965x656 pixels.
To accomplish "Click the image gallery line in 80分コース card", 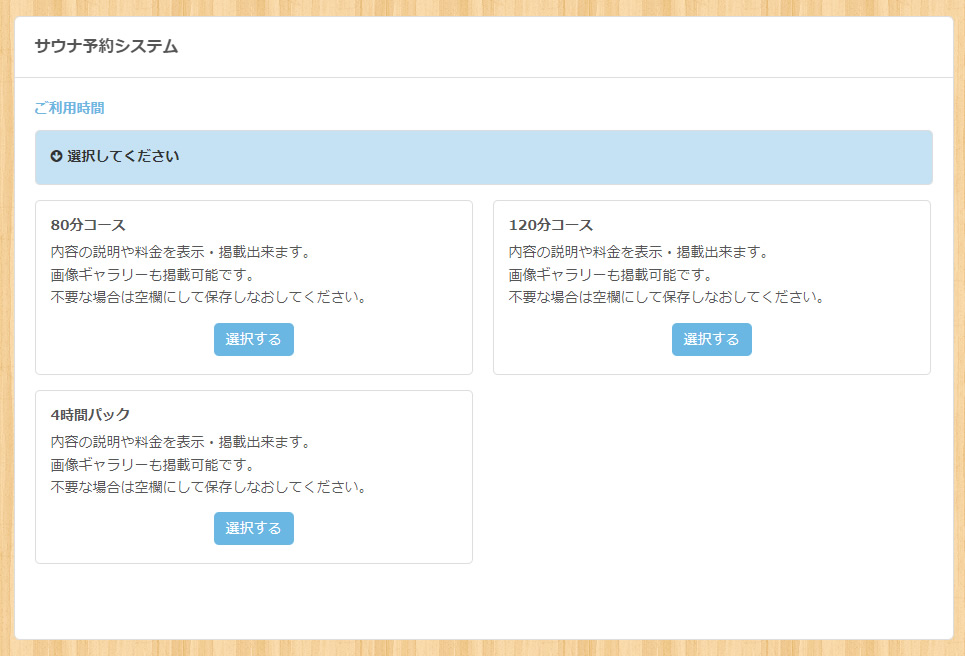I will pyautogui.click(x=152, y=275).
